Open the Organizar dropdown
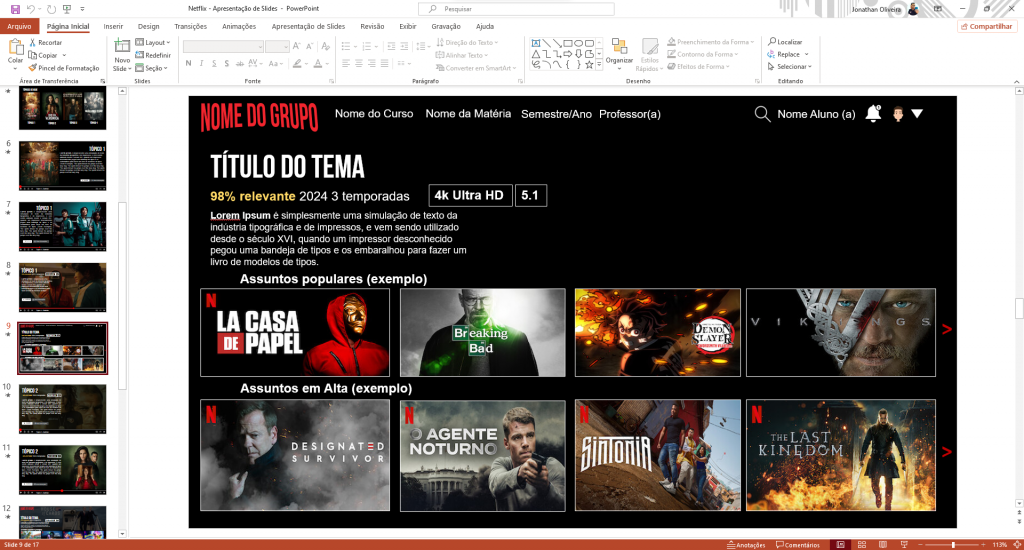The width and height of the screenshot is (1024, 550). [x=619, y=54]
